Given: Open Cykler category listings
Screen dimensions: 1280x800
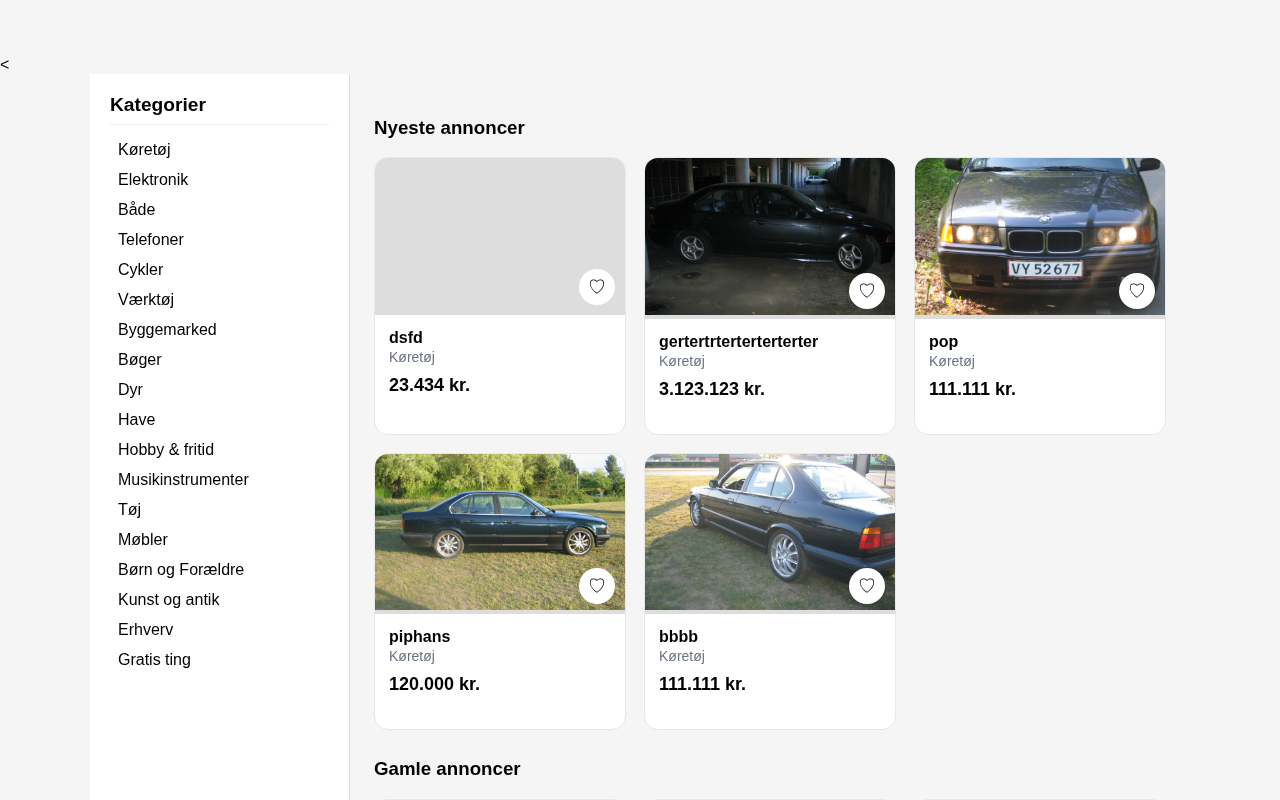Looking at the screenshot, I should point(140,270).
